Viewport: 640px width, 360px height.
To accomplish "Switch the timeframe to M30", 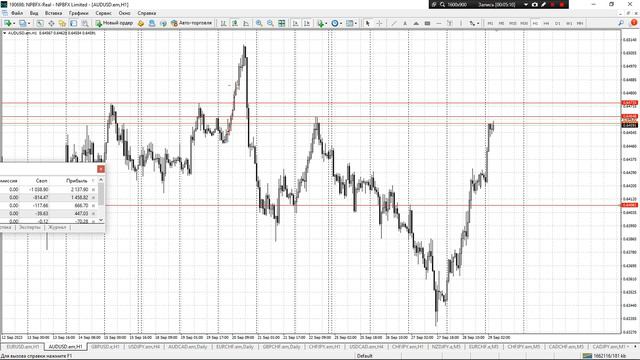I will tap(524, 23).
